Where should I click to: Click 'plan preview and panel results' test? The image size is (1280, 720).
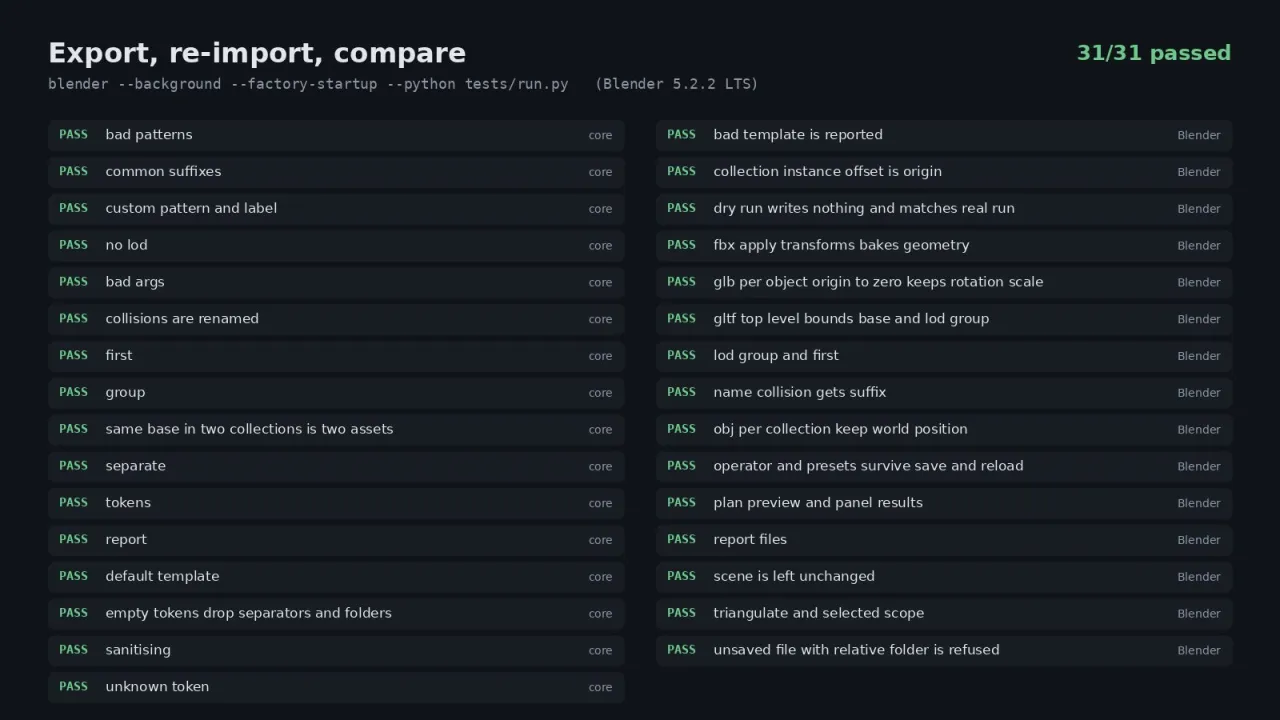944,503
